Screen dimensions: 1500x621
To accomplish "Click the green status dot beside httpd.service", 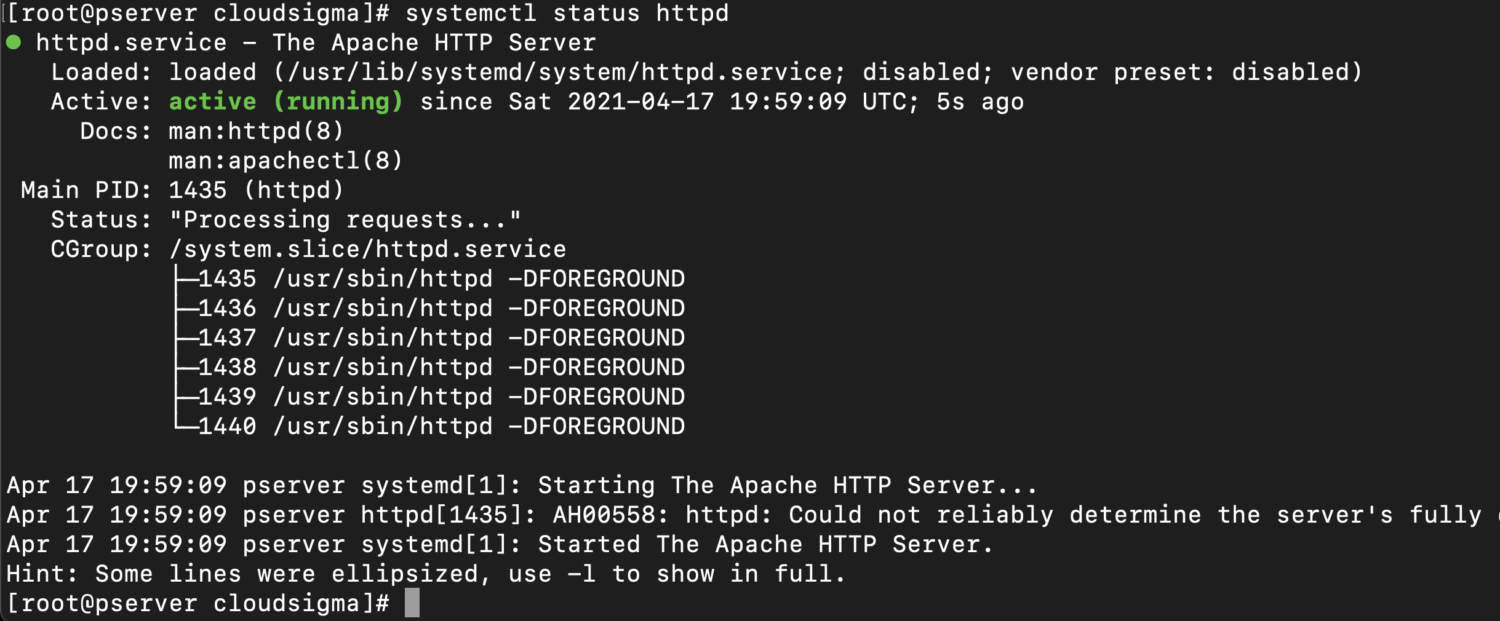I will pos(13,43).
